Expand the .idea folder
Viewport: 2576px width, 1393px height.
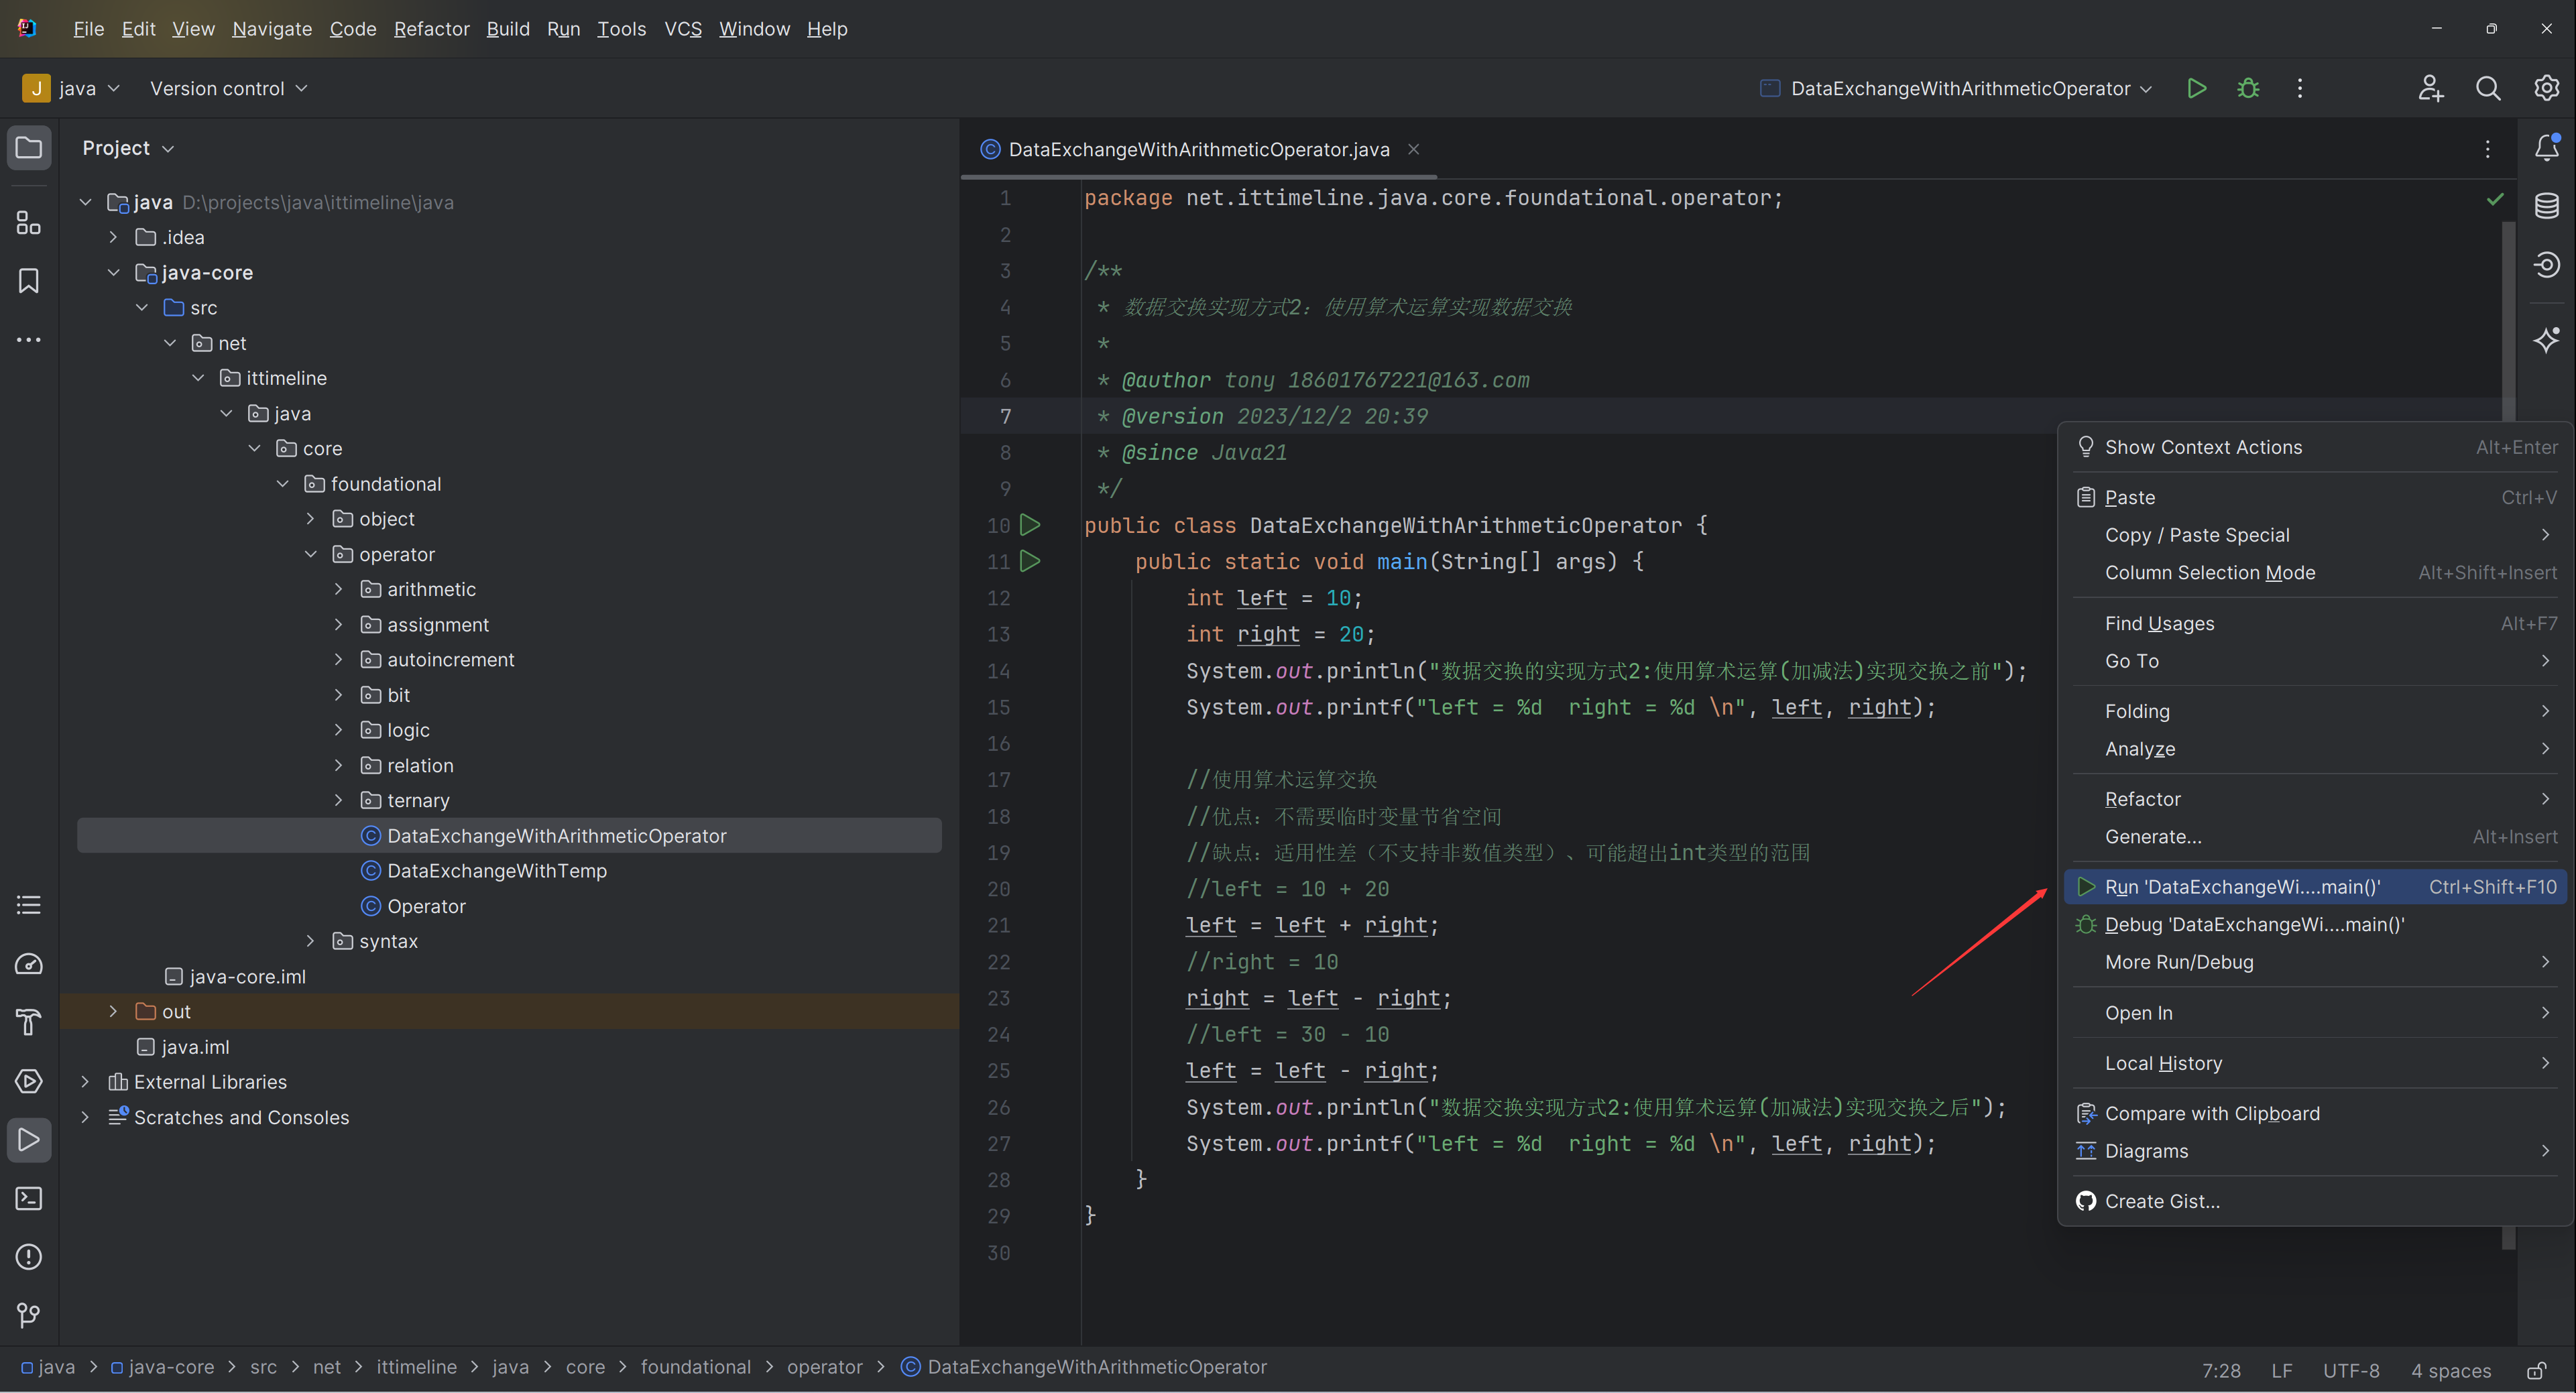(114, 237)
